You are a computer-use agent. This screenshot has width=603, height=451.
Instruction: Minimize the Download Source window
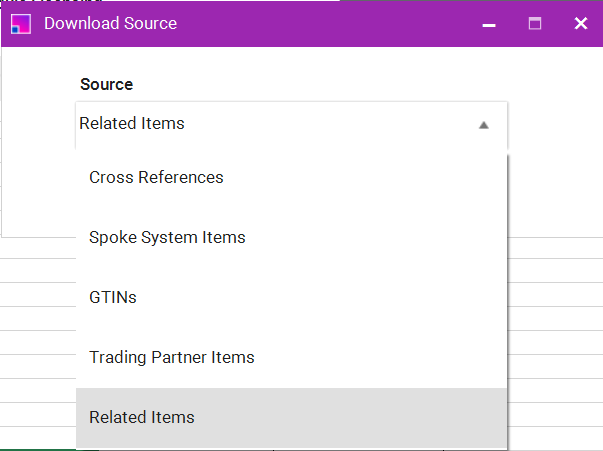click(489, 24)
